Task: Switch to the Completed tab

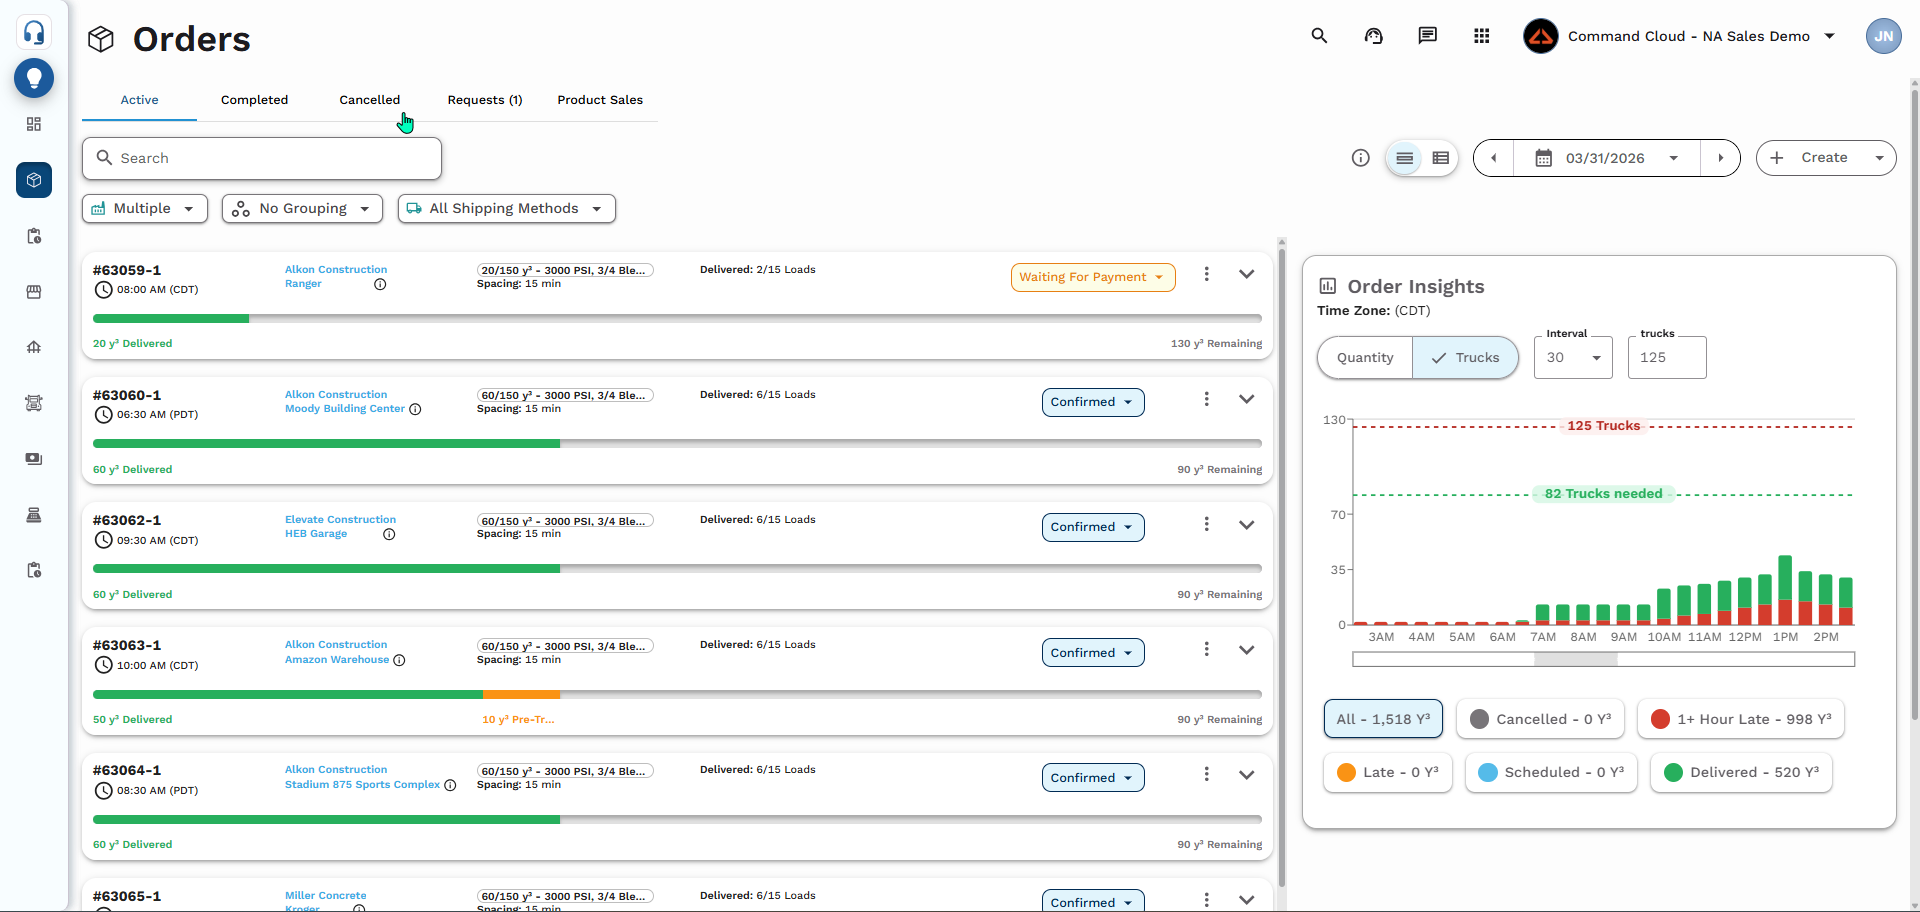Action: pos(255,100)
